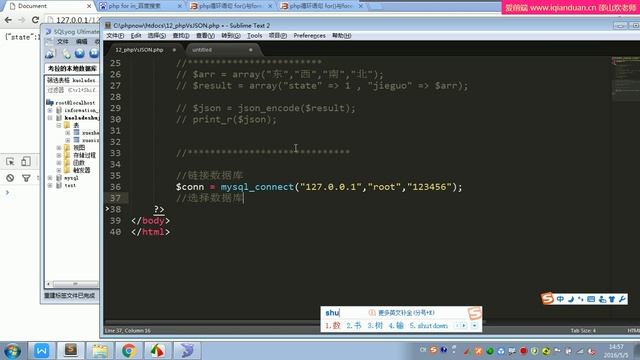Click the DevTools clear (ban) icon
640x360 pixels.
click(10, 178)
